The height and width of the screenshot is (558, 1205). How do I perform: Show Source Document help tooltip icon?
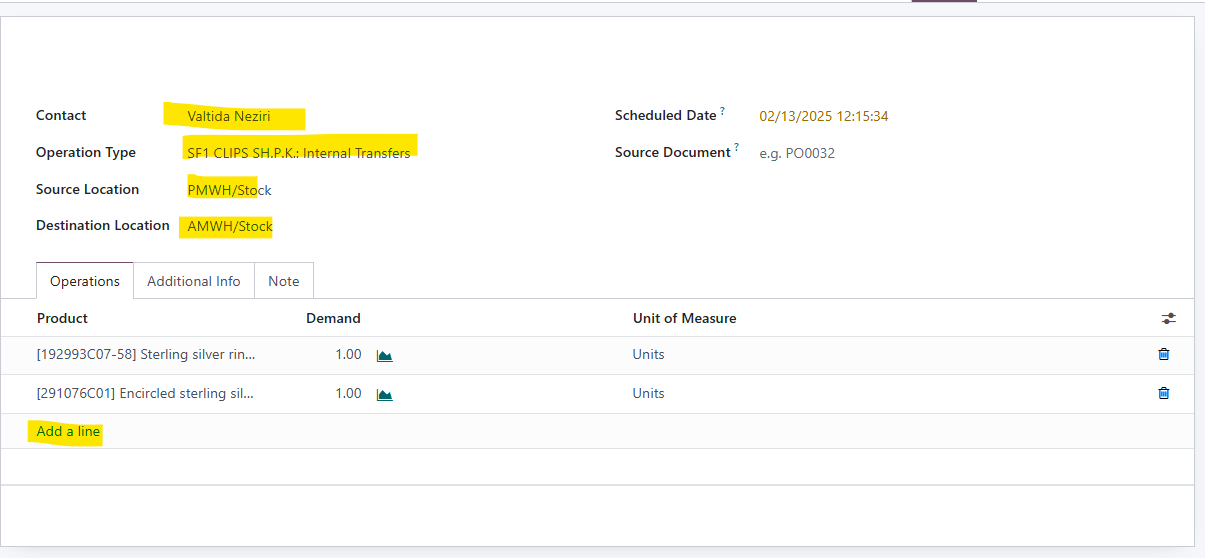pyautogui.click(x=737, y=148)
